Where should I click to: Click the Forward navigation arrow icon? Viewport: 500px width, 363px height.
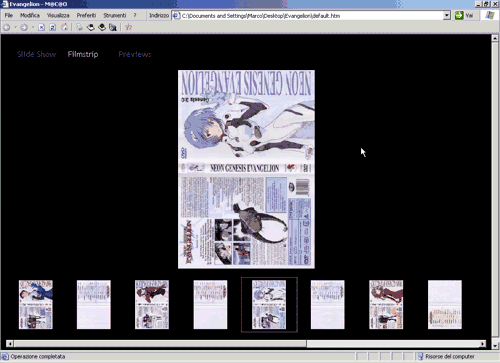[24, 27]
